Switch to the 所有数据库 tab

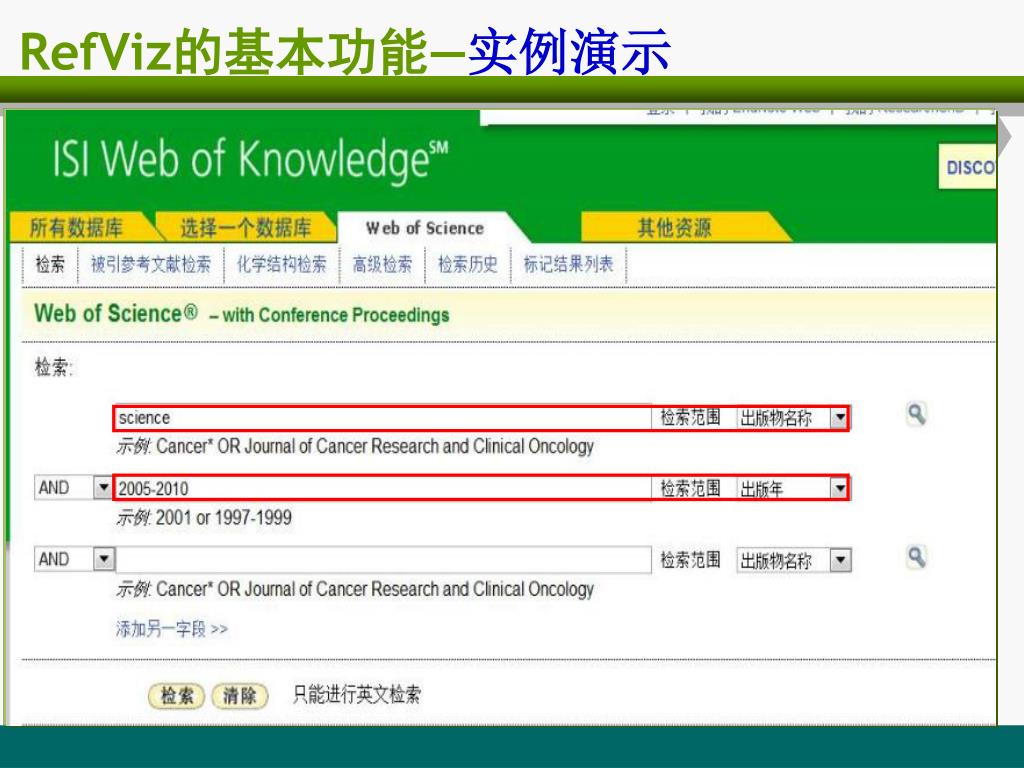click(x=76, y=227)
